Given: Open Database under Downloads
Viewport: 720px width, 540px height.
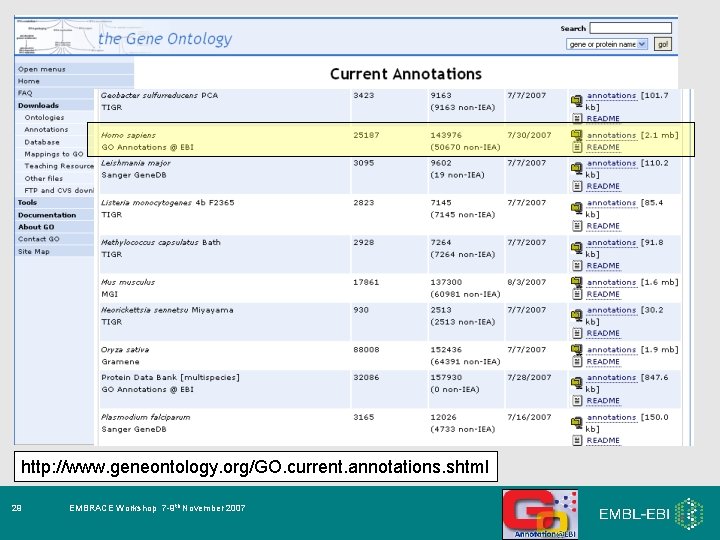Looking at the screenshot, I should [42, 142].
